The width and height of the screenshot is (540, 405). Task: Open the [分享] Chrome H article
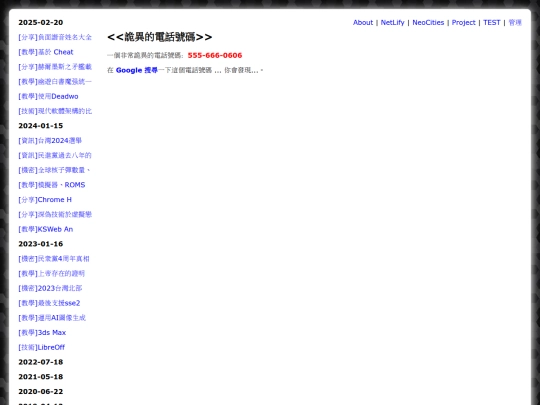(45, 200)
